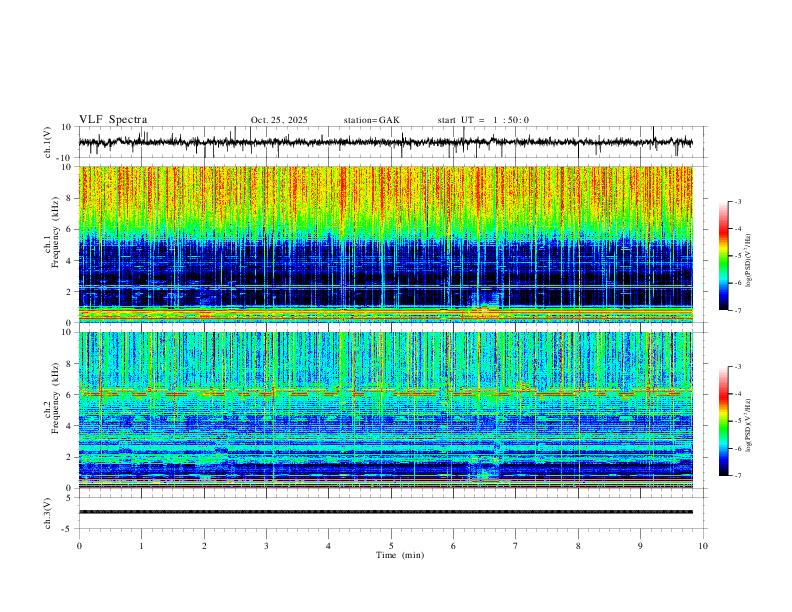Click the ch.3(V) black signal trace
Viewport: 792px width, 612px height.
click(385, 512)
